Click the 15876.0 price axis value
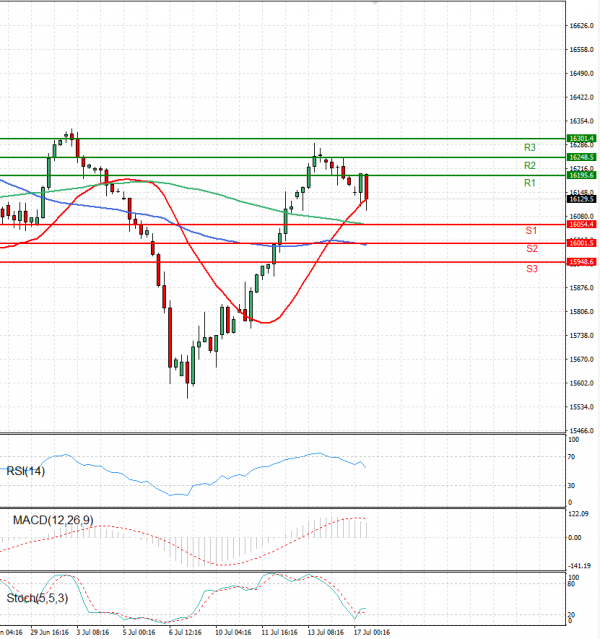 [581, 288]
